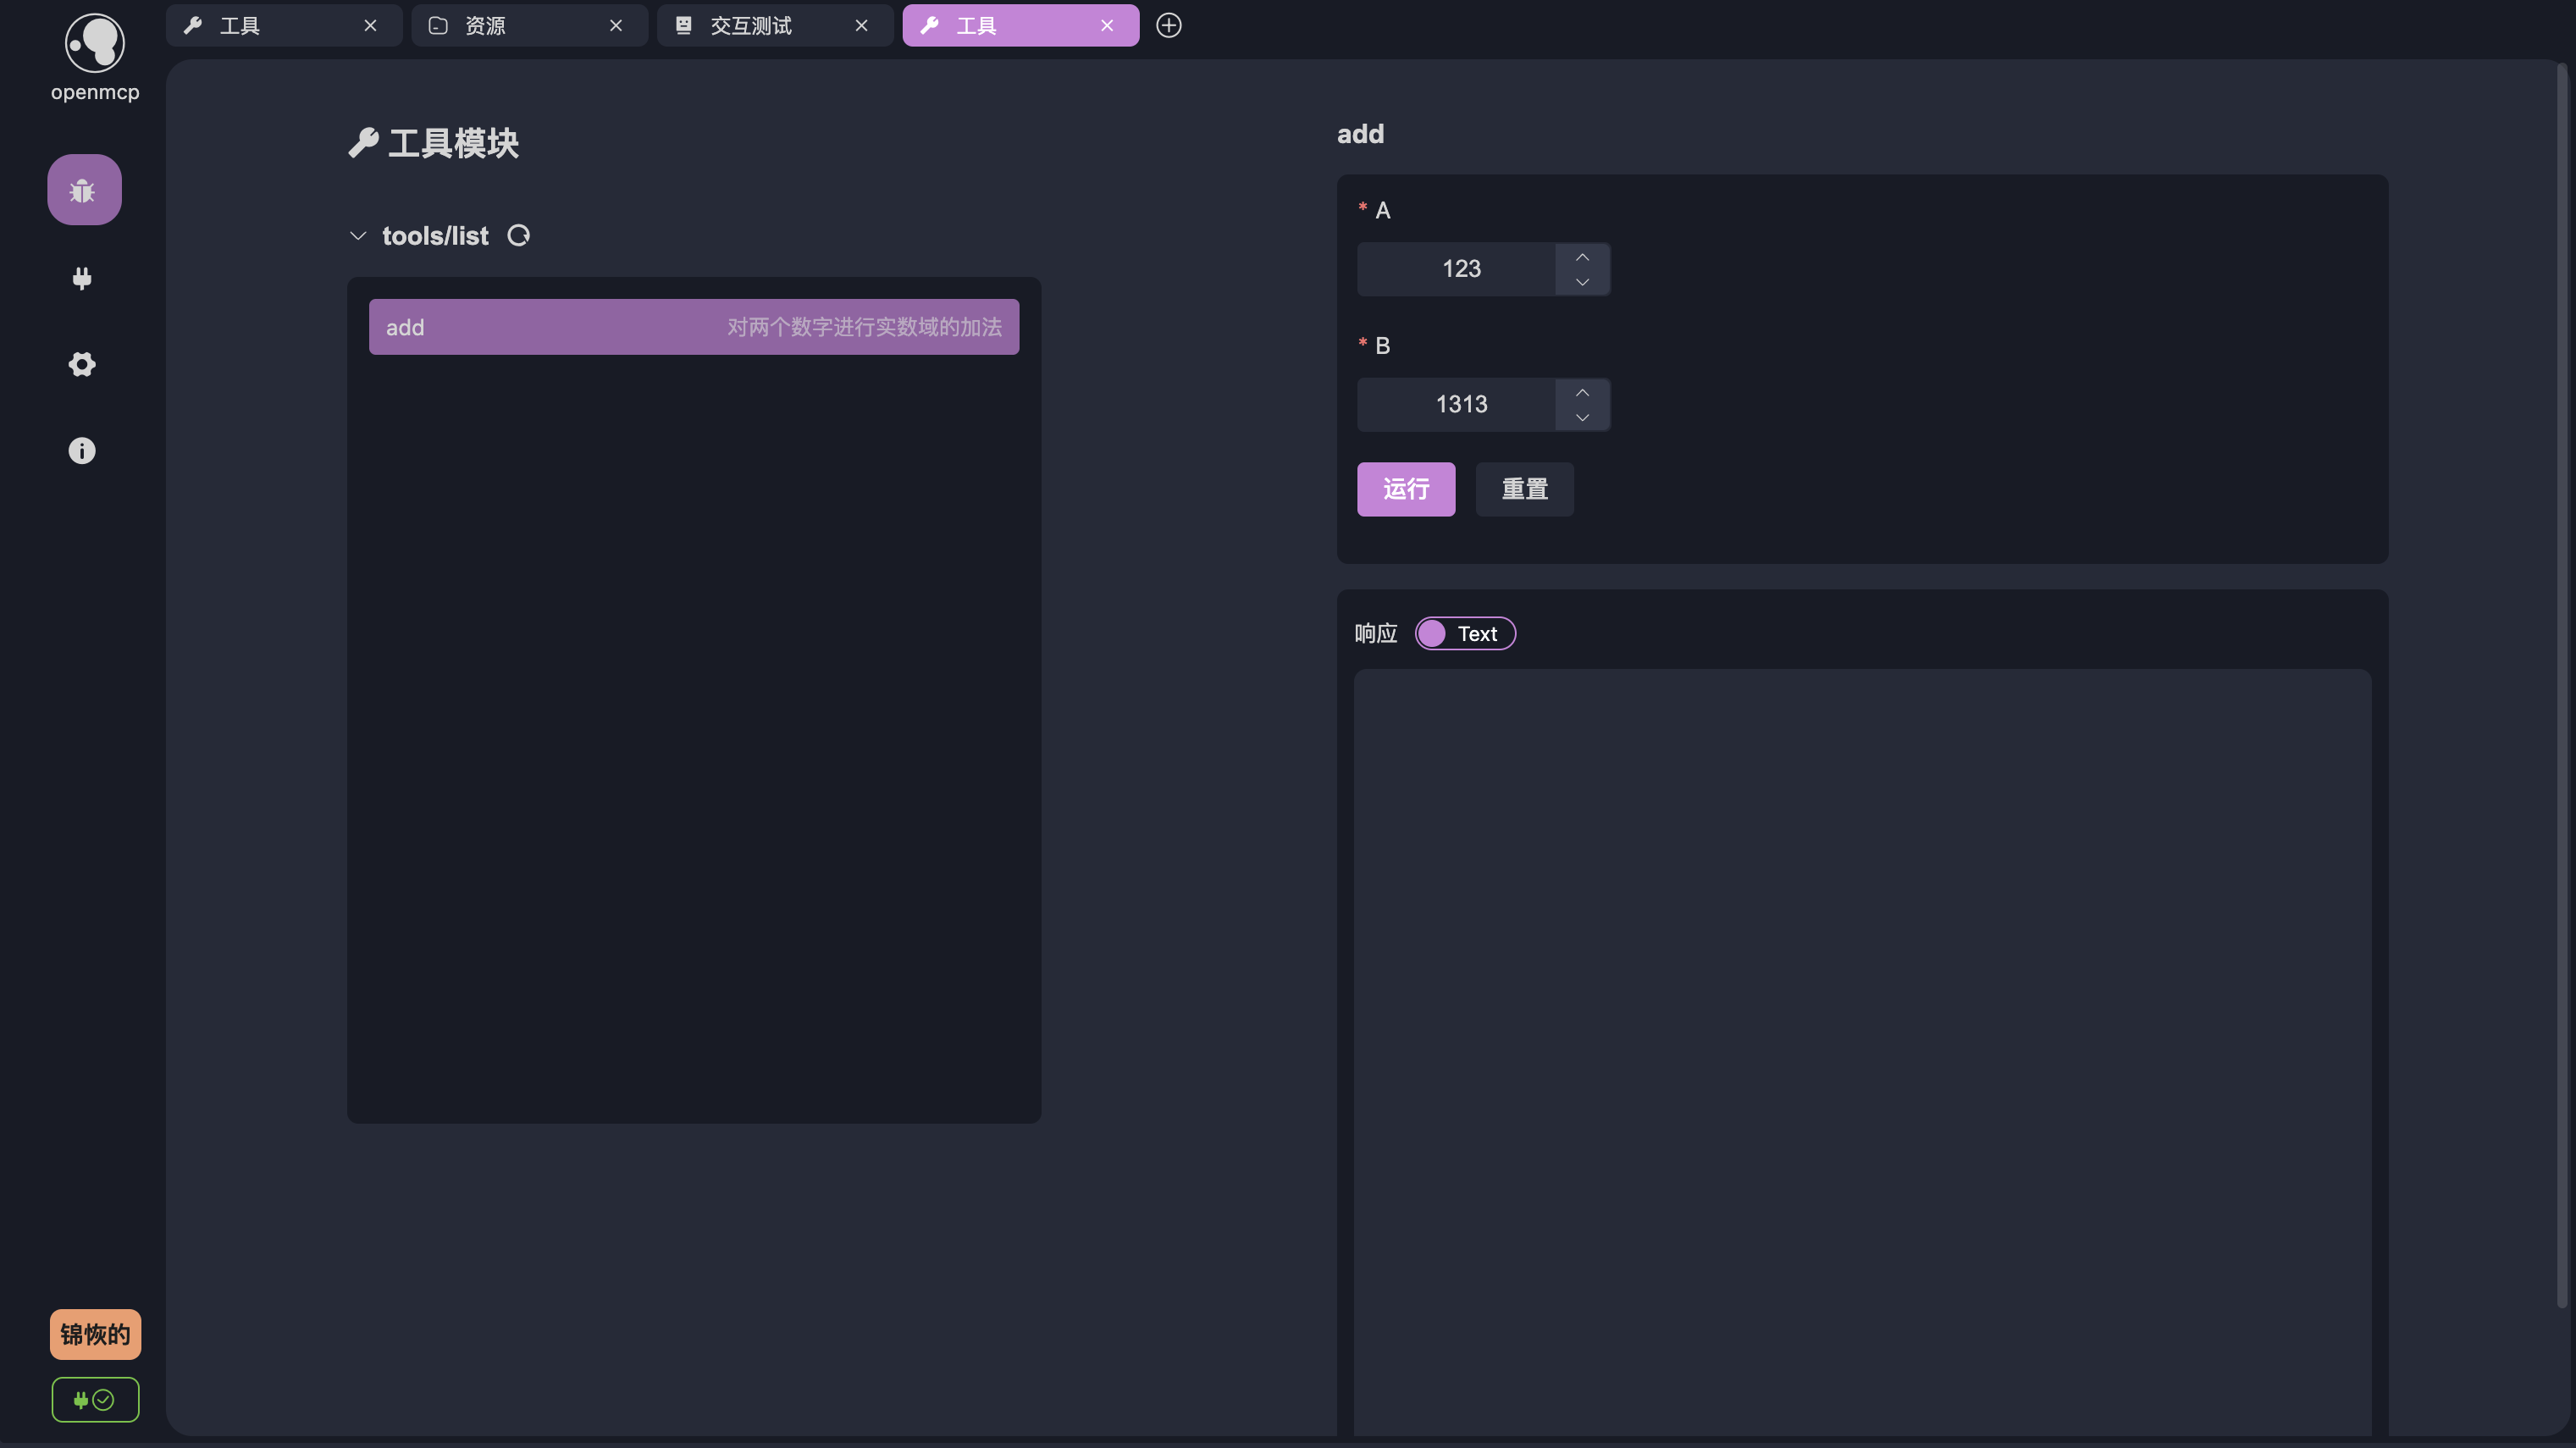Viewport: 2576px width, 1448px height.
Task: Refresh the tools/list
Action: coord(518,236)
